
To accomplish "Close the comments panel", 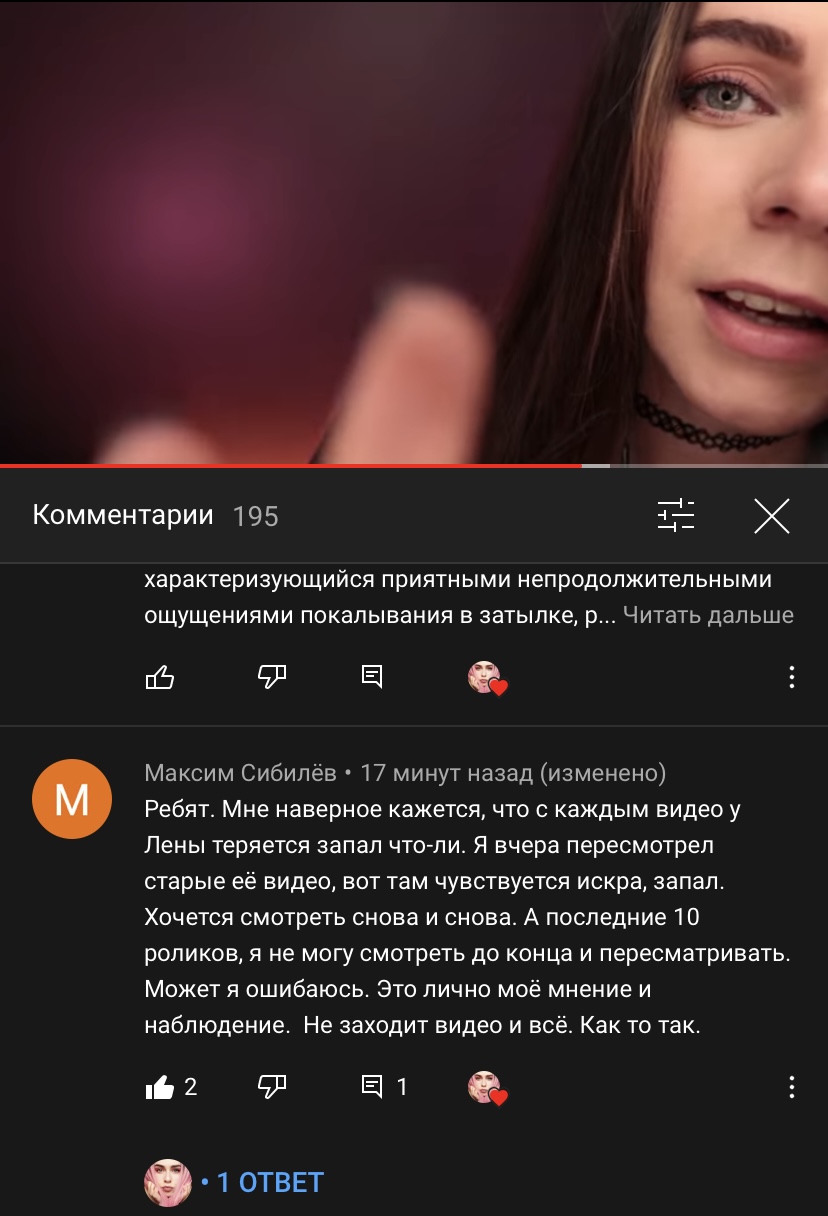I will coord(771,515).
